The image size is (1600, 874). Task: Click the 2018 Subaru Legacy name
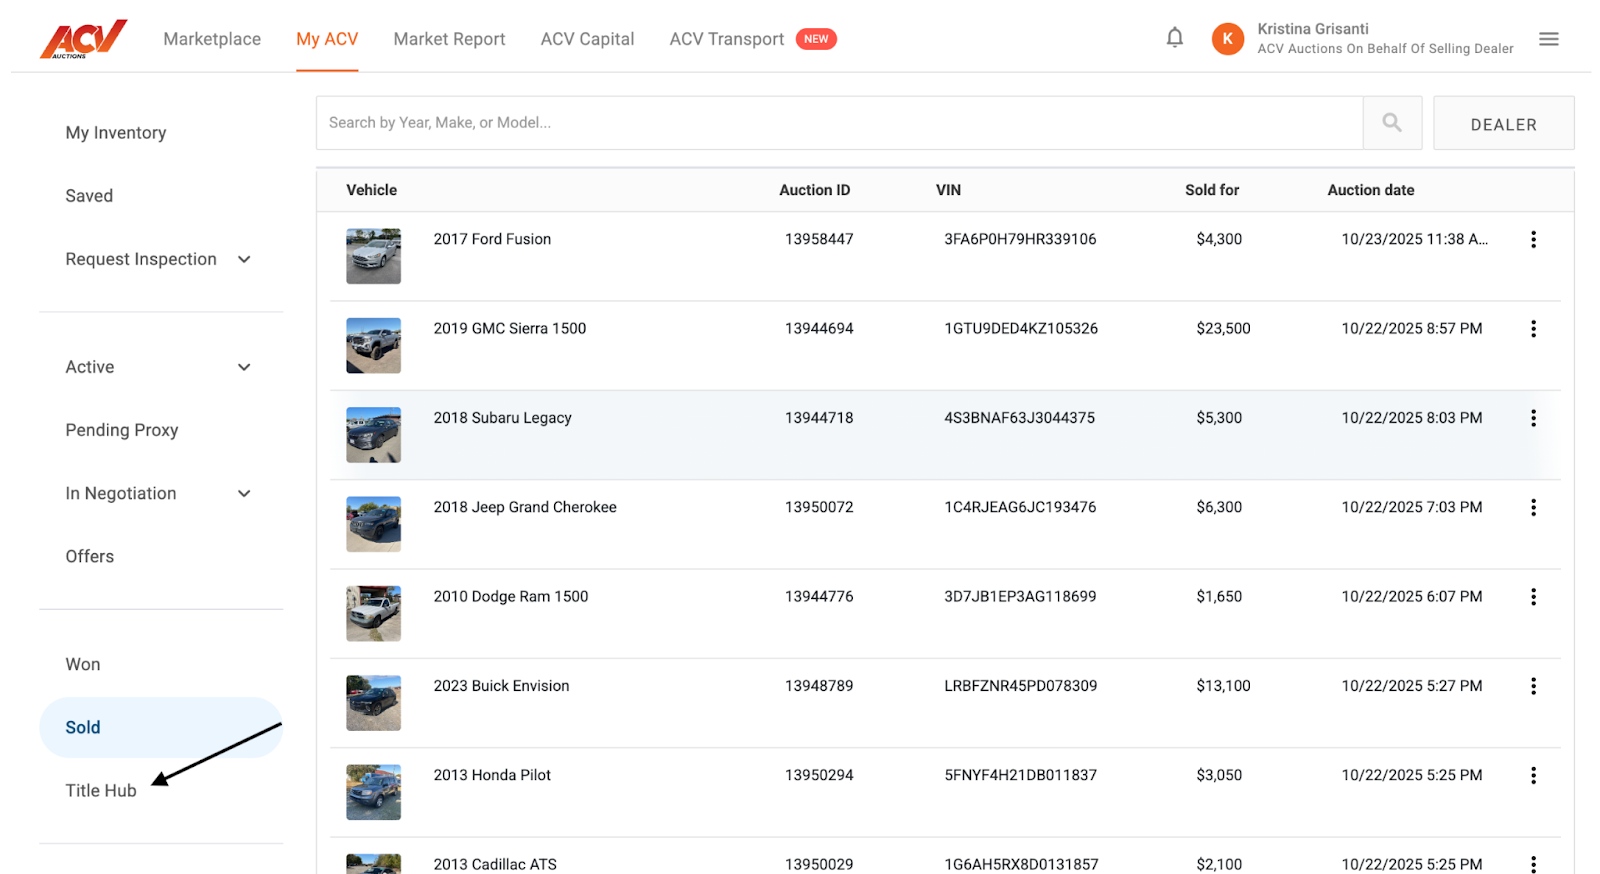click(x=502, y=418)
